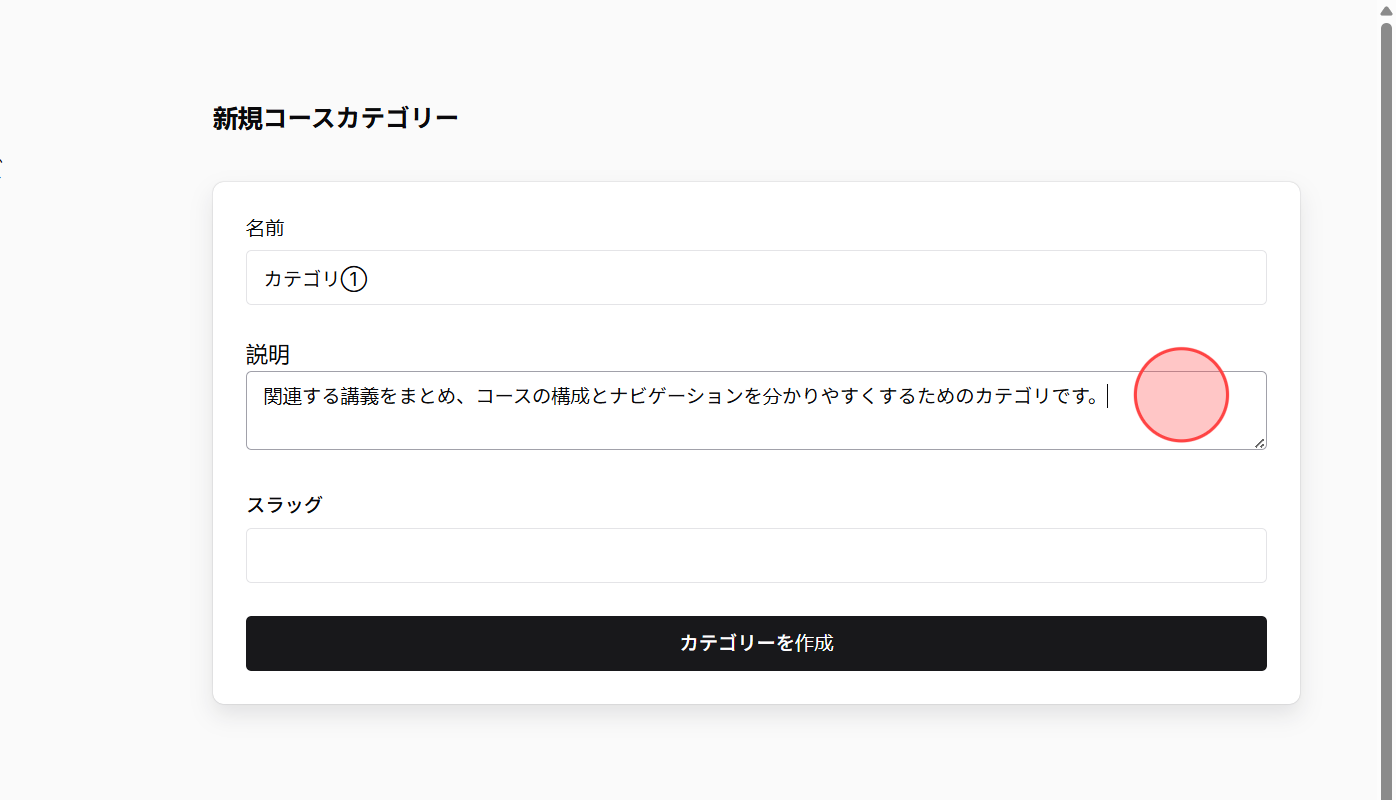
Task: Click the 名前 field label
Action: pyautogui.click(x=265, y=228)
